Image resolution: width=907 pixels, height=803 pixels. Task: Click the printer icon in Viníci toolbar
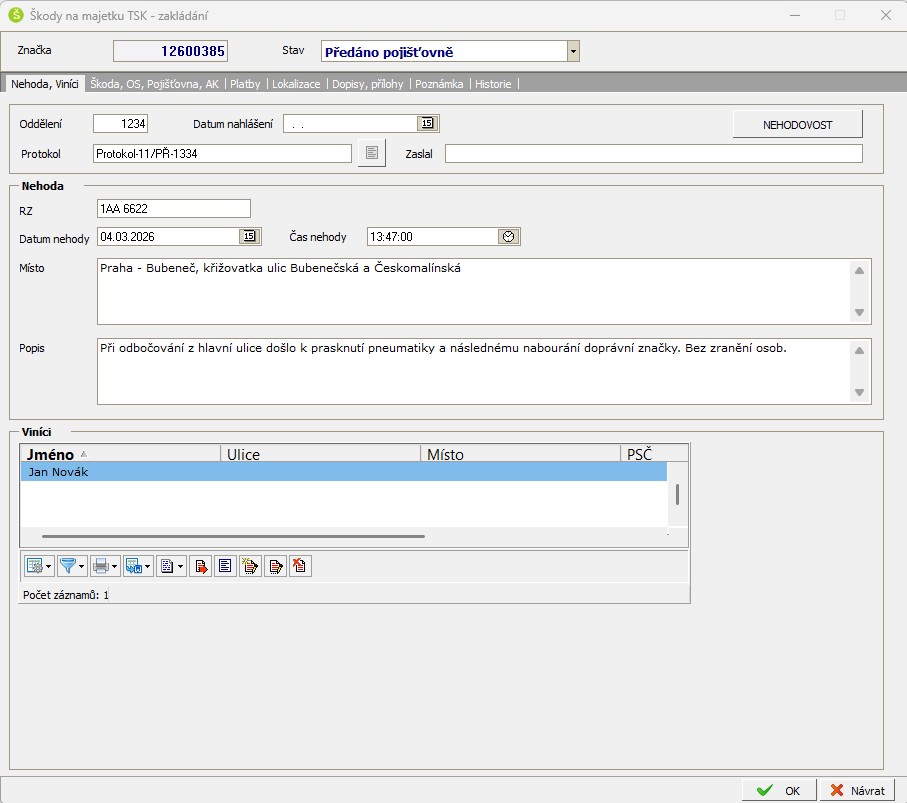[x=101, y=566]
